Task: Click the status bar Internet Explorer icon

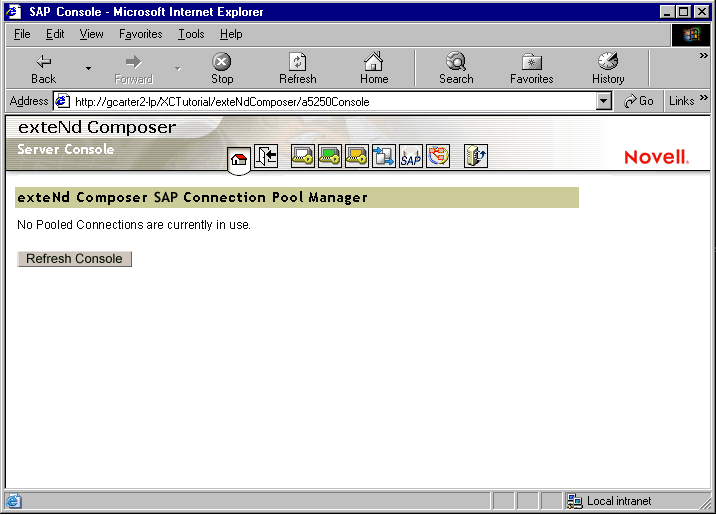Action: coord(13,501)
